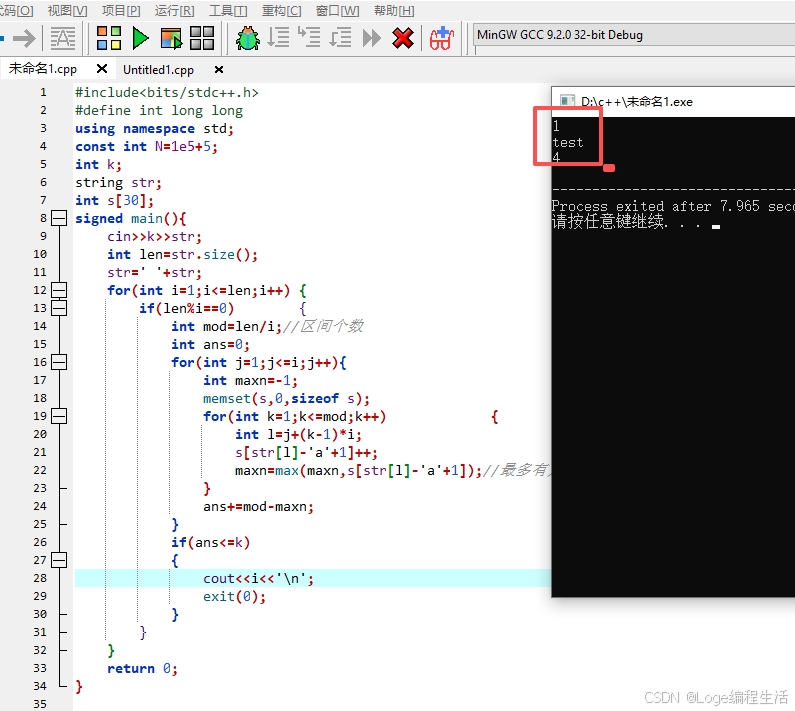Click the 请按任意键继续 prompt in console
795x711 pixels.
click(626, 222)
